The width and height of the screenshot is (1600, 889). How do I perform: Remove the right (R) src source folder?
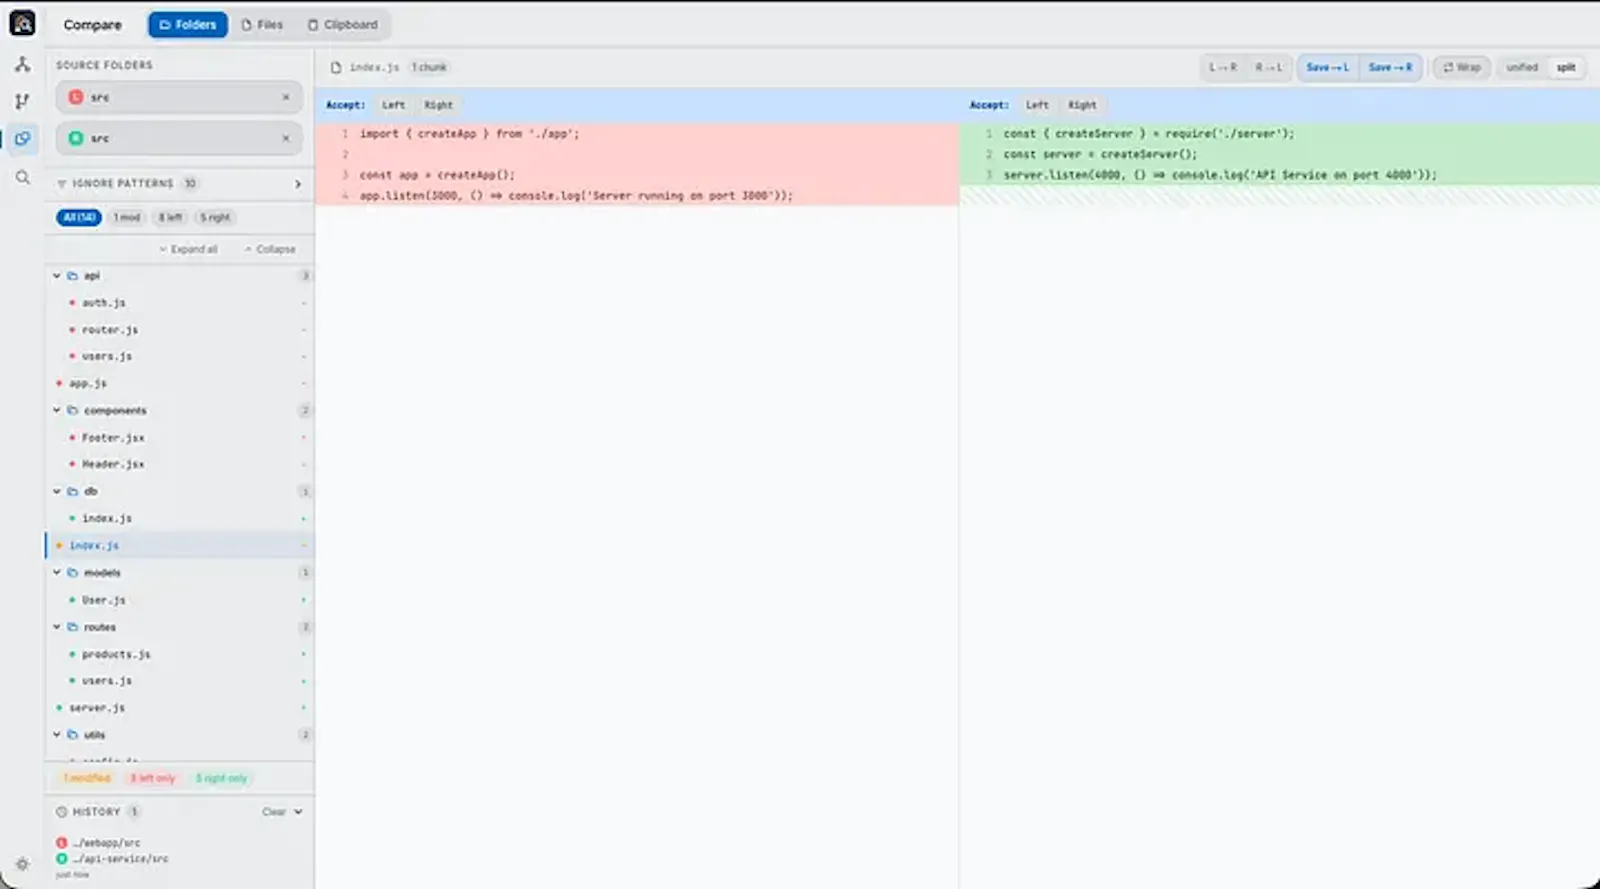(286, 138)
